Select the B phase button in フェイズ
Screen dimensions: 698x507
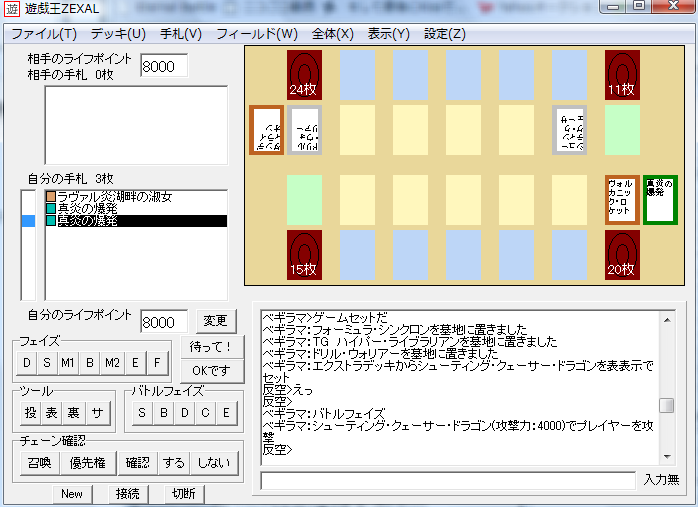89,363
